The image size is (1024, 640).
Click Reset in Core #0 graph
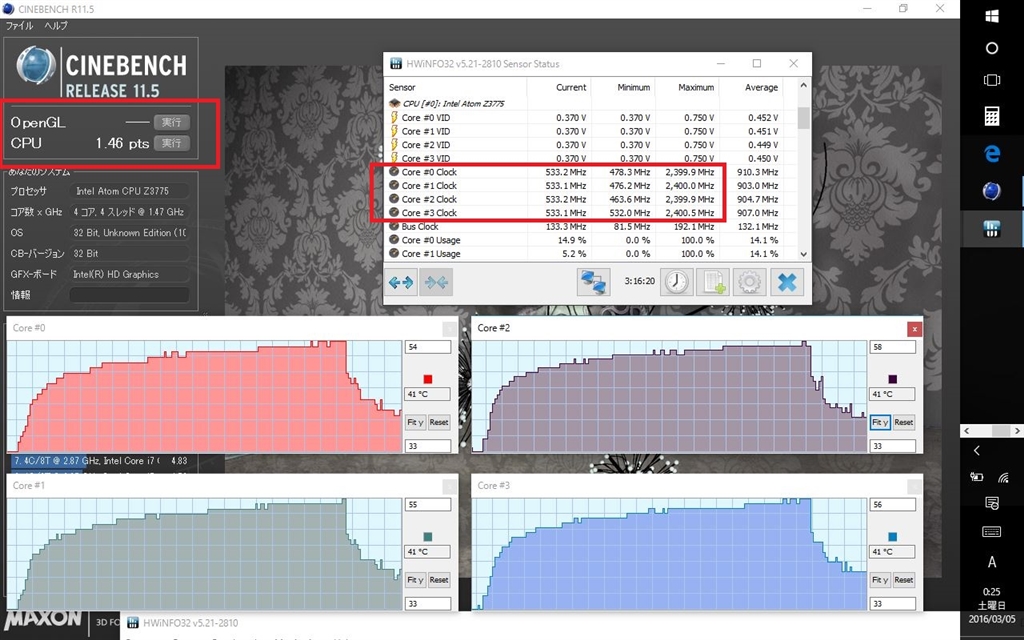coord(439,422)
